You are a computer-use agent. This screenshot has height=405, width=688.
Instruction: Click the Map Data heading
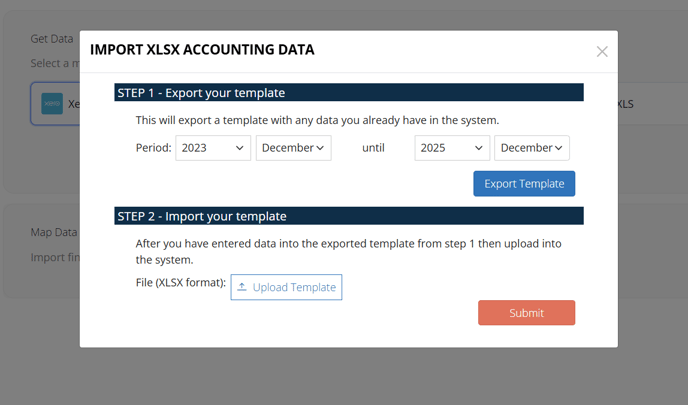(54, 233)
